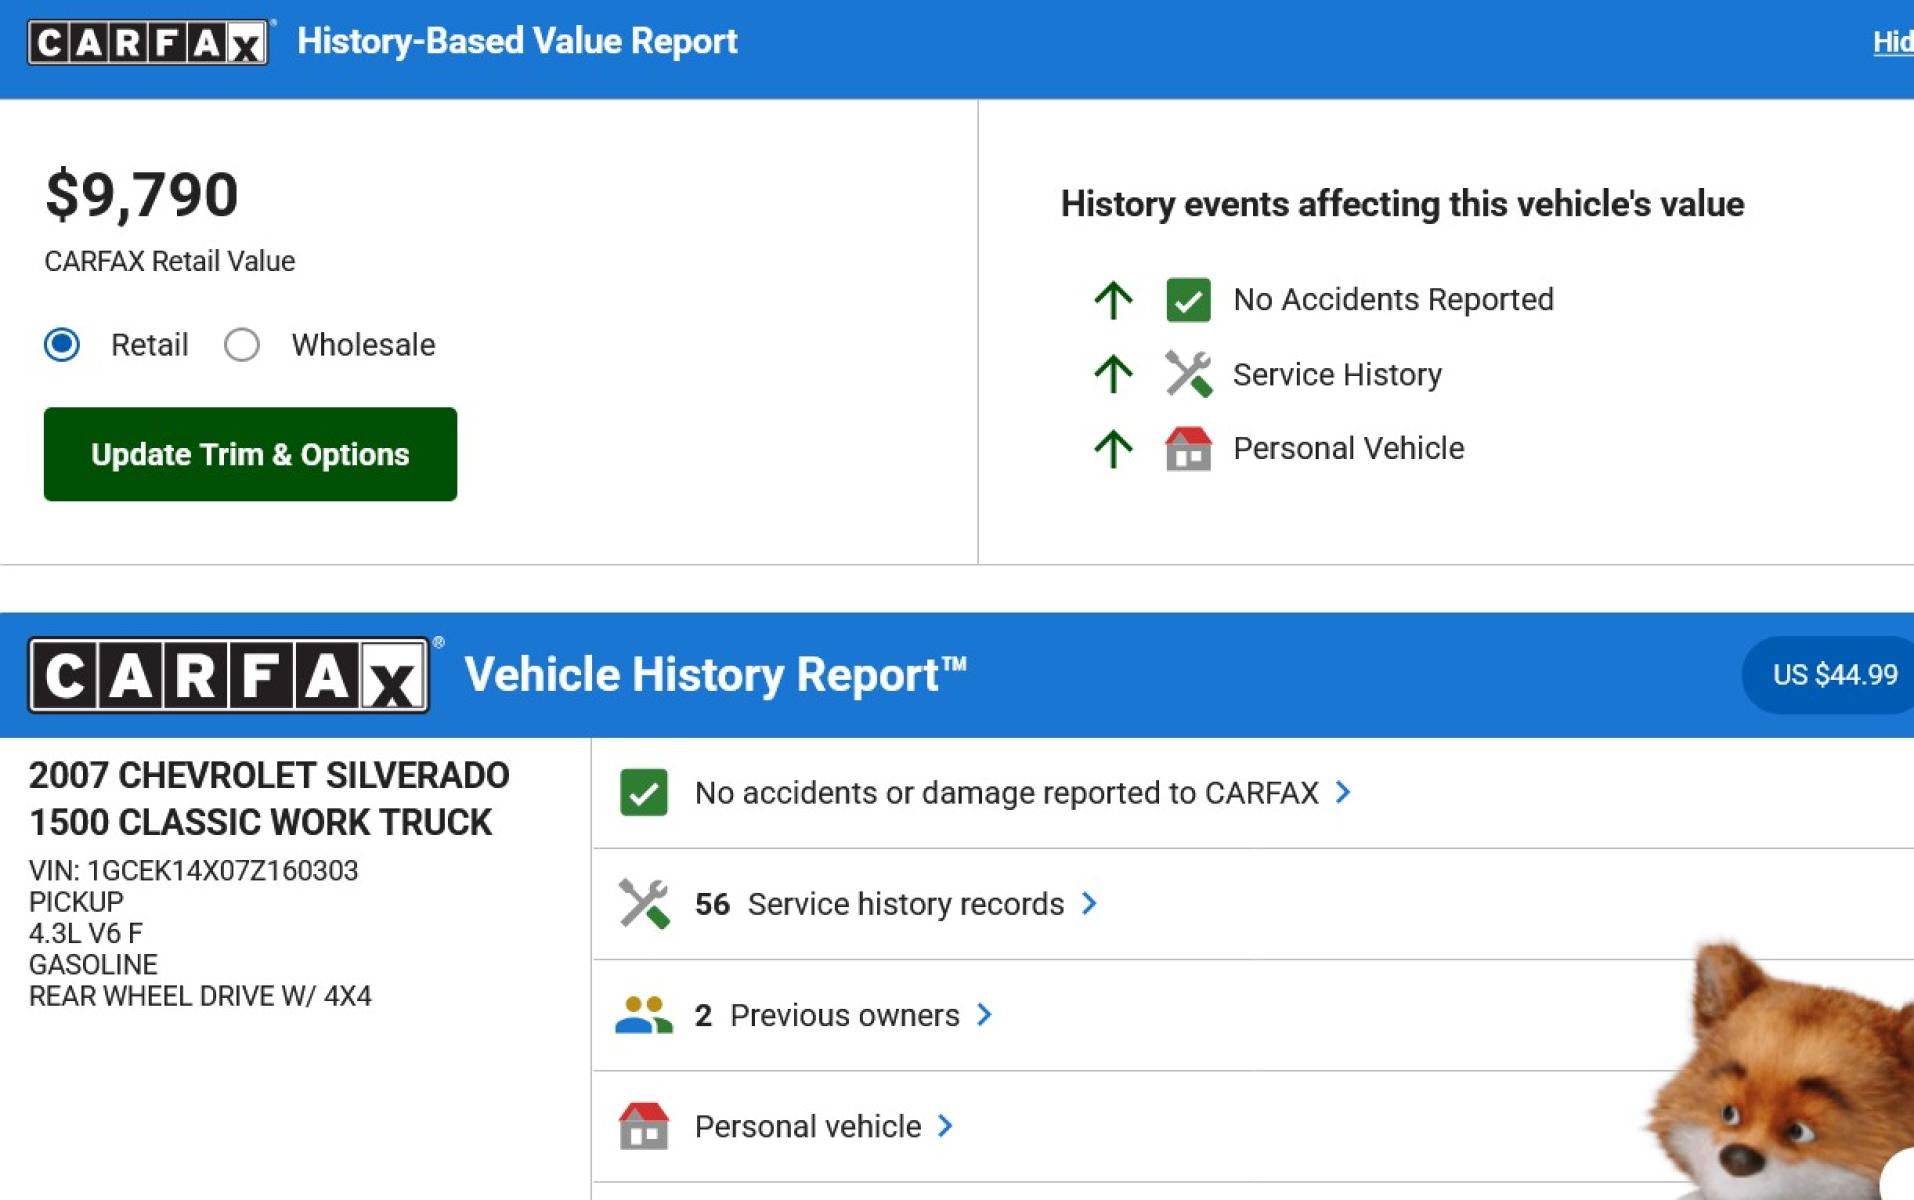Click the CARFAX logo in Value Report header
This screenshot has width=1914, height=1200.
(x=148, y=42)
